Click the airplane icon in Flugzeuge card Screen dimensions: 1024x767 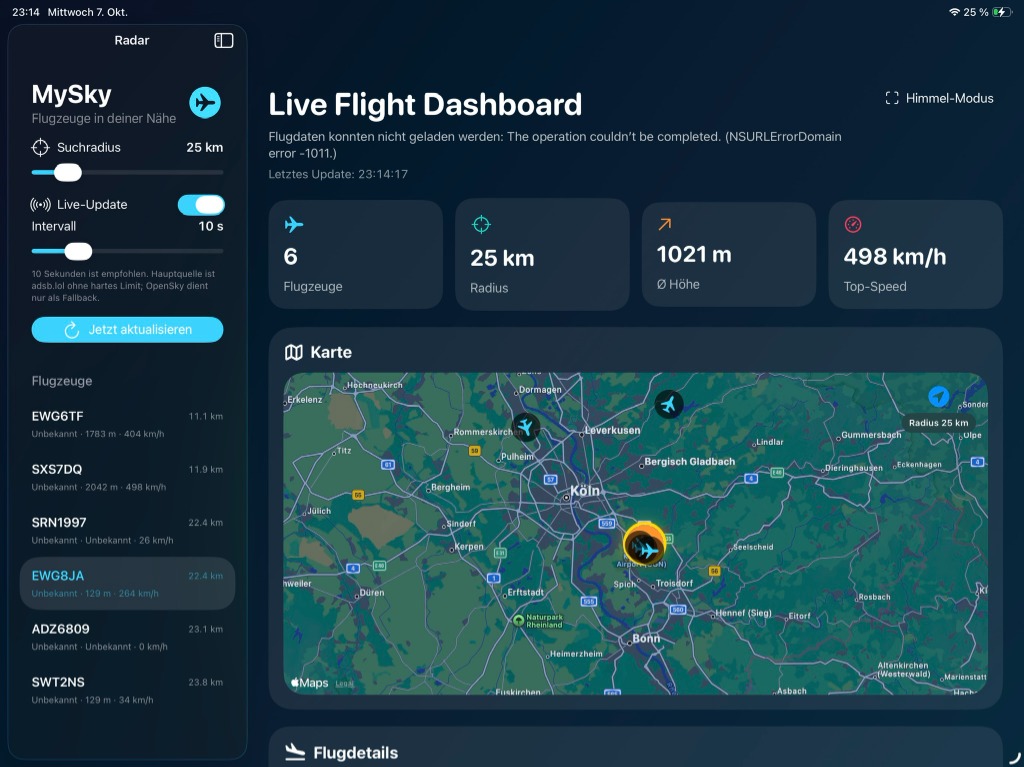pyautogui.click(x=294, y=225)
